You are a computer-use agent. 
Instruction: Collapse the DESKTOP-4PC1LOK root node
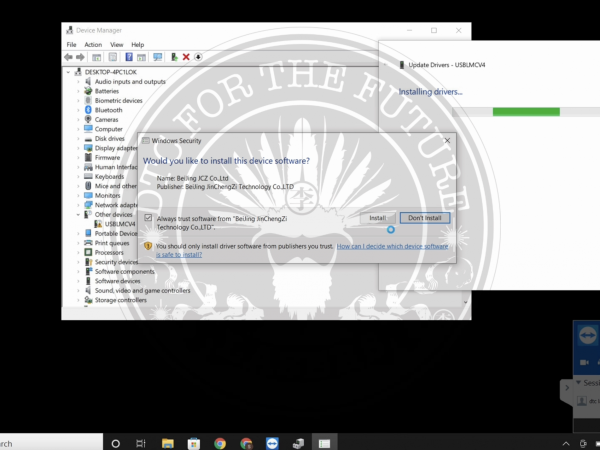68,72
